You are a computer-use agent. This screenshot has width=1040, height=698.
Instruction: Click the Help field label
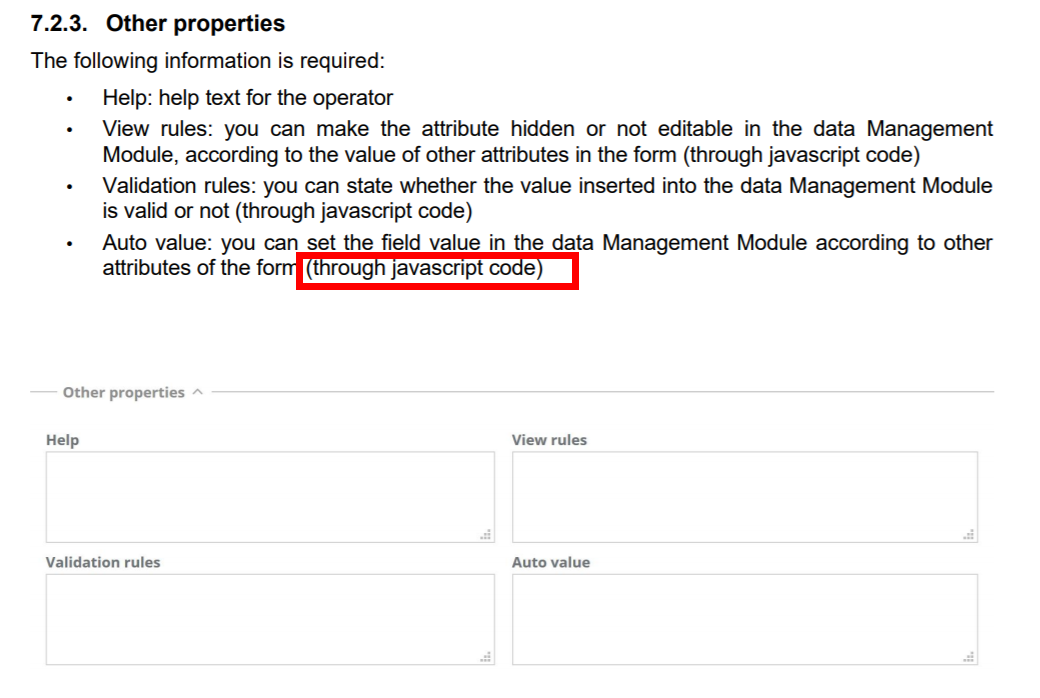(x=62, y=440)
